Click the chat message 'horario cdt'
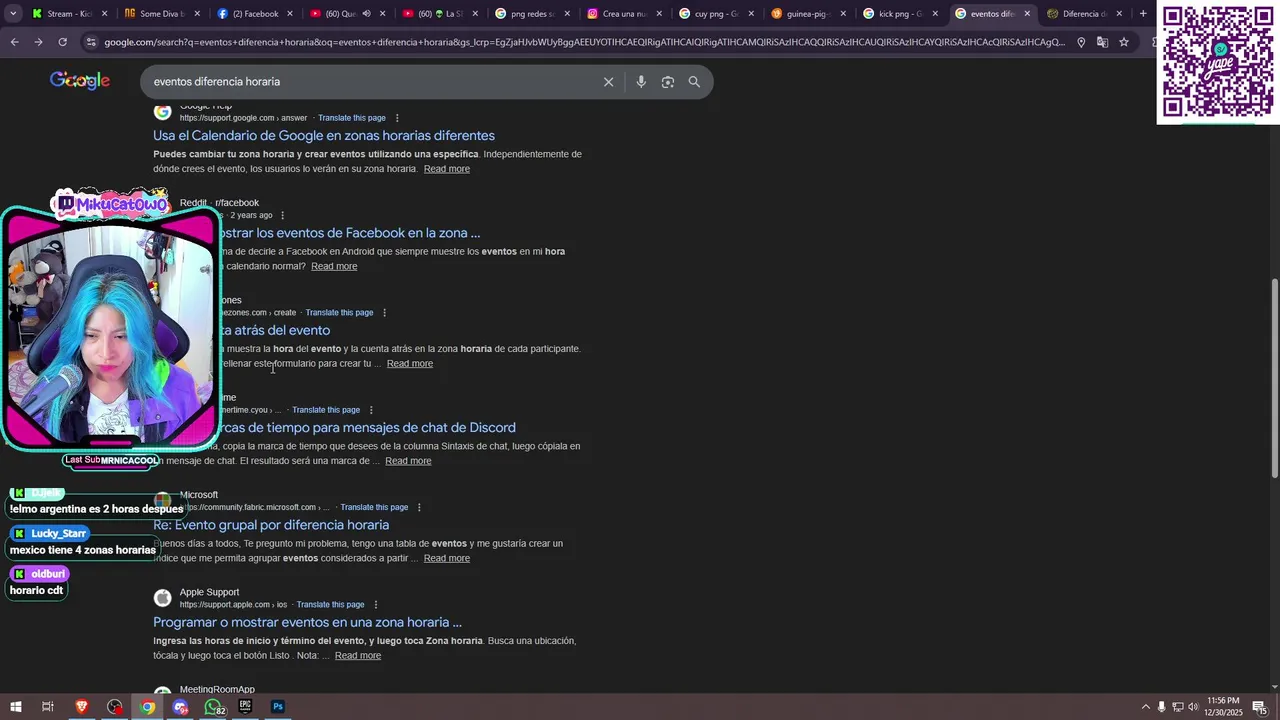 (x=37, y=590)
